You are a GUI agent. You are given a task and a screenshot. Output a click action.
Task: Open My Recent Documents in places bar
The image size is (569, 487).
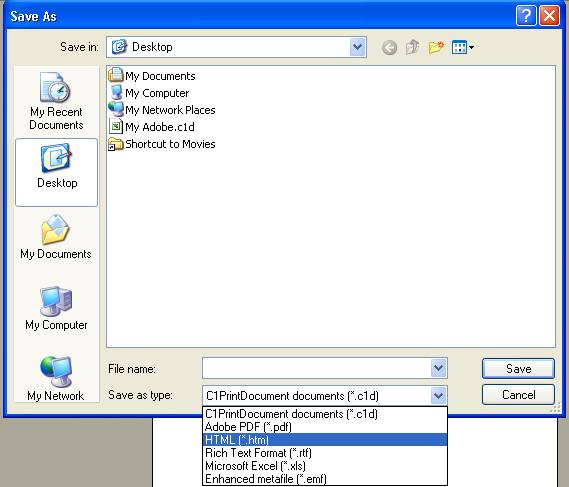(x=56, y=101)
